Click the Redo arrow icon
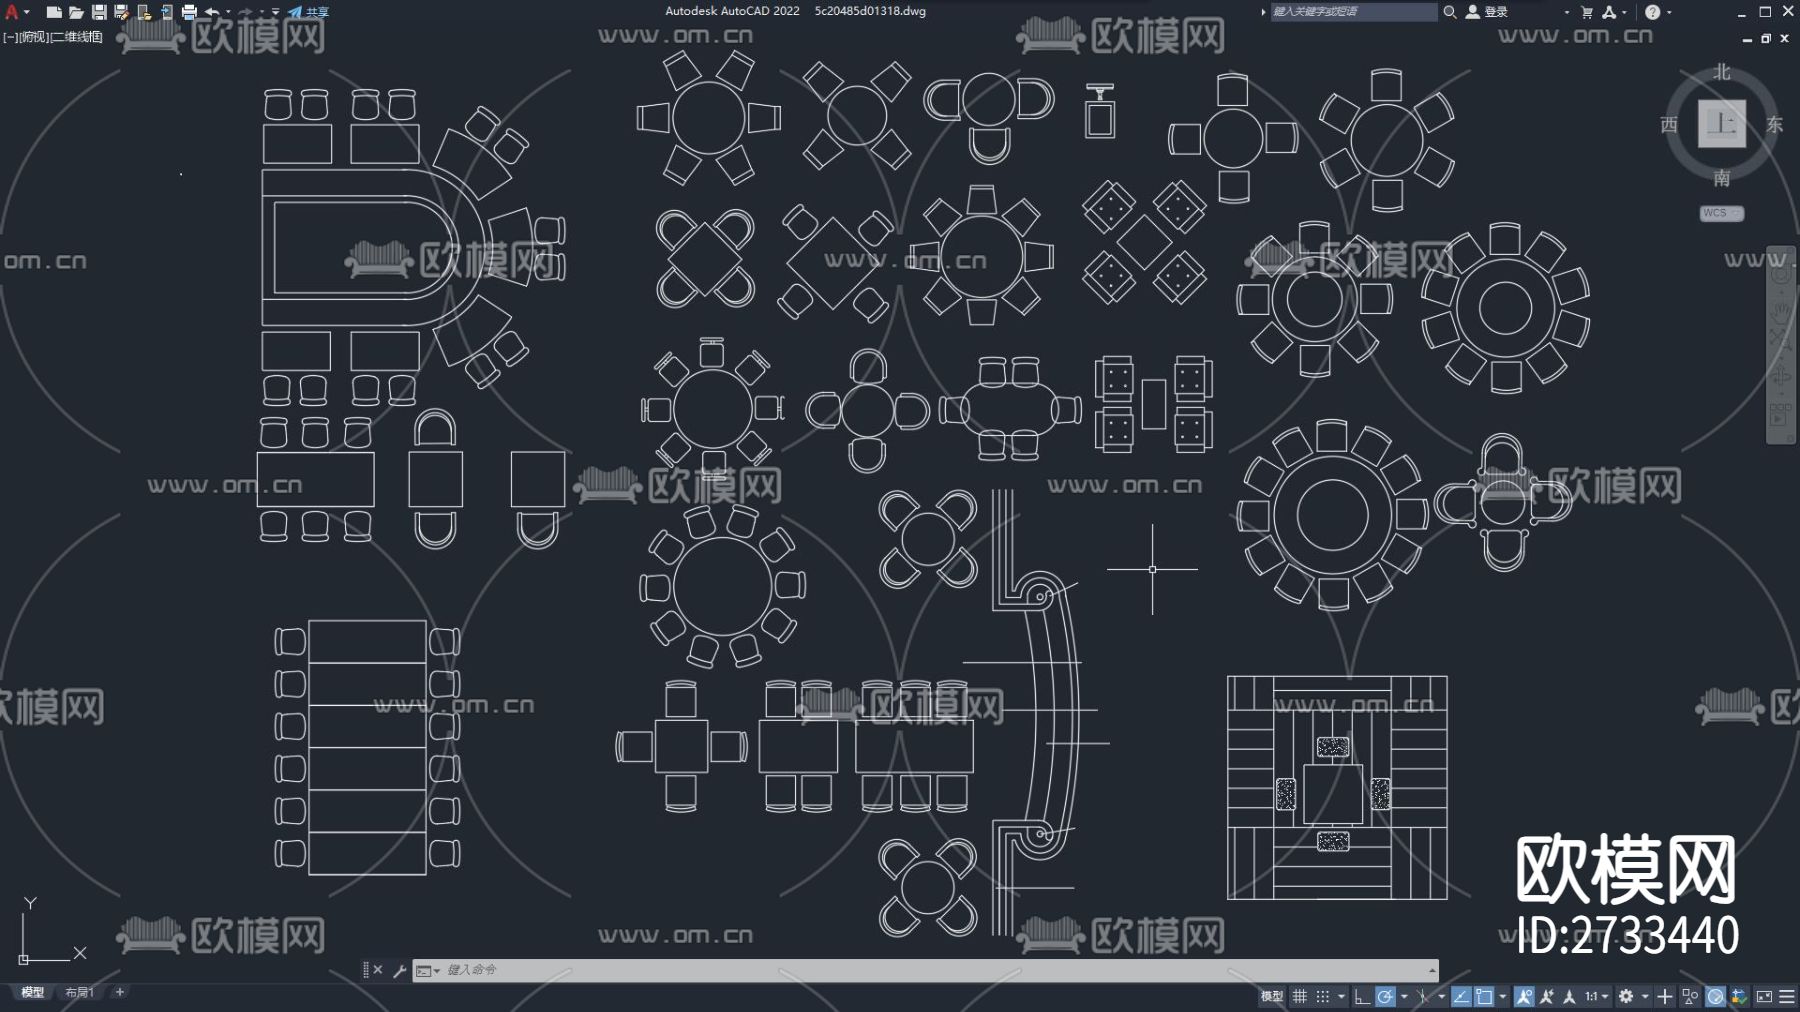 click(246, 12)
